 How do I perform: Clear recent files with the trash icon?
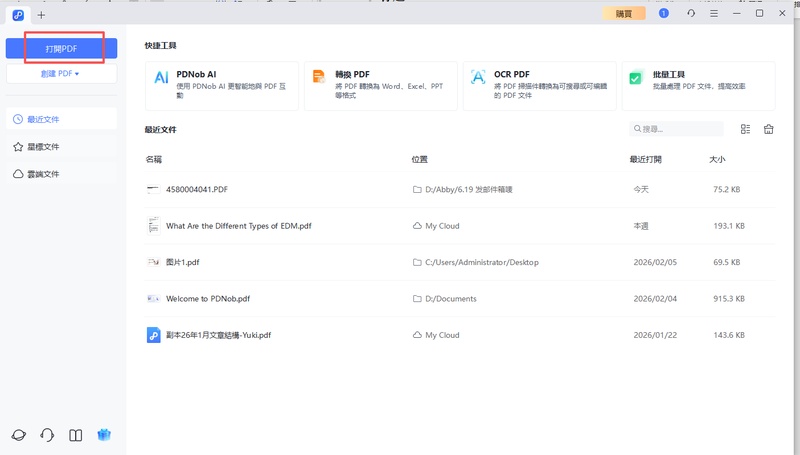point(769,129)
